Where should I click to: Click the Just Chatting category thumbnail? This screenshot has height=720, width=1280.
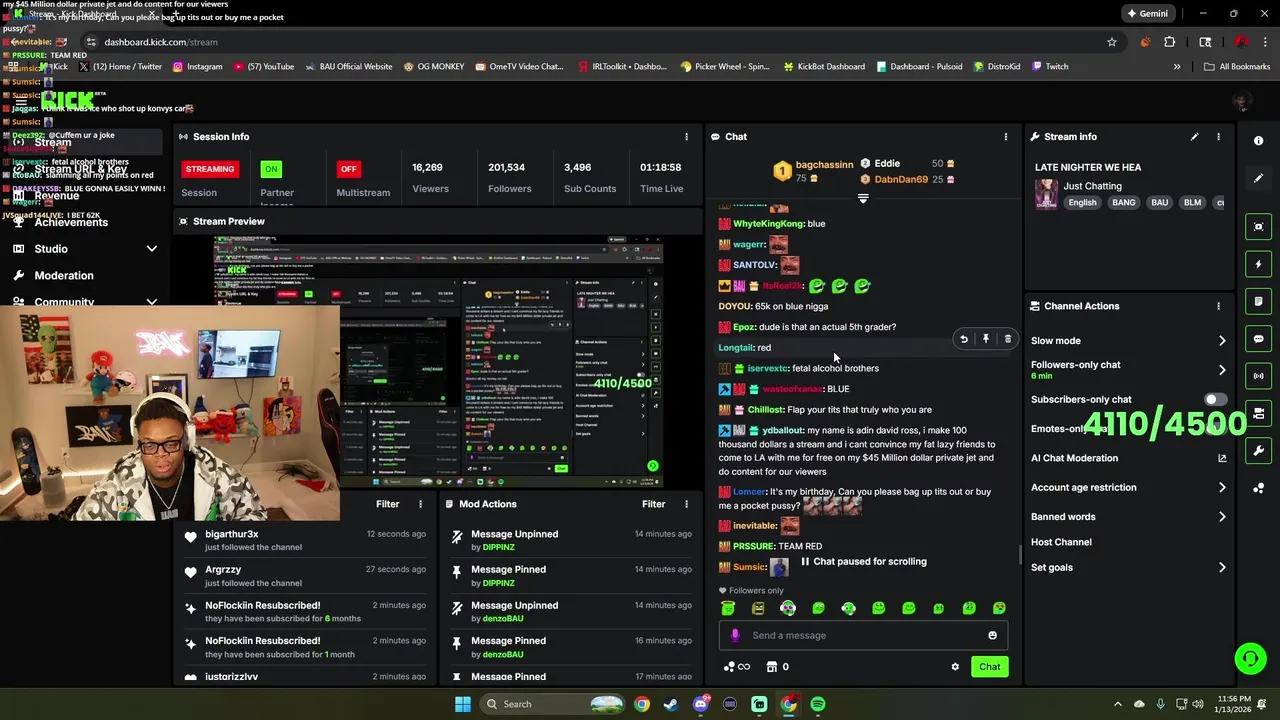pyautogui.click(x=1046, y=193)
